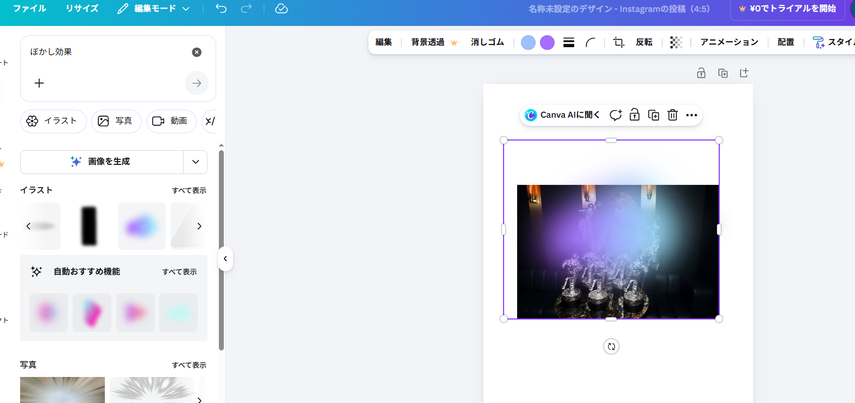Select the blue-pink blob blur recommendation
The image size is (855, 403).
[x=92, y=312]
